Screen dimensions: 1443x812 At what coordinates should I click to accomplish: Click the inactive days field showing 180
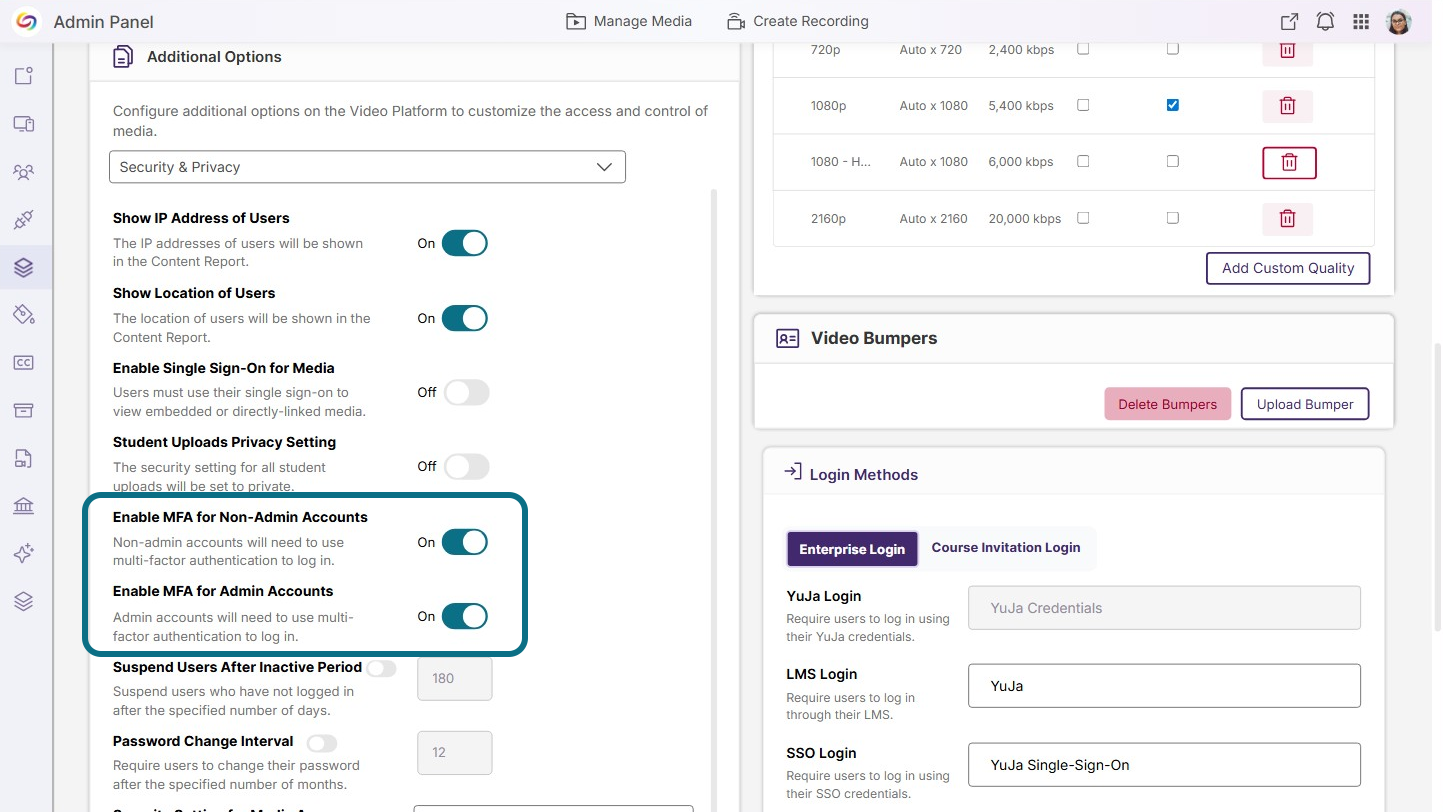pos(455,678)
